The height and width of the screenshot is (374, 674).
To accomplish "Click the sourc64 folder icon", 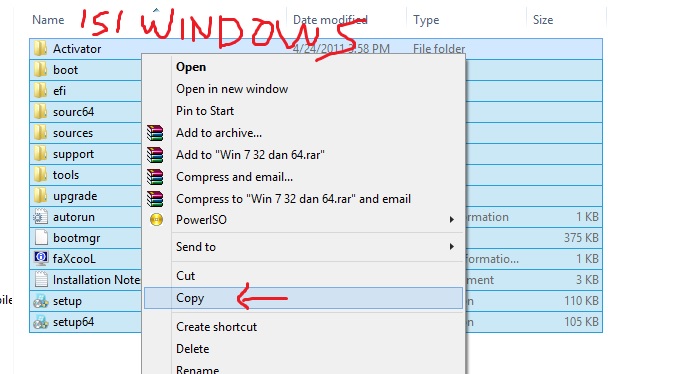I will click(x=40, y=112).
